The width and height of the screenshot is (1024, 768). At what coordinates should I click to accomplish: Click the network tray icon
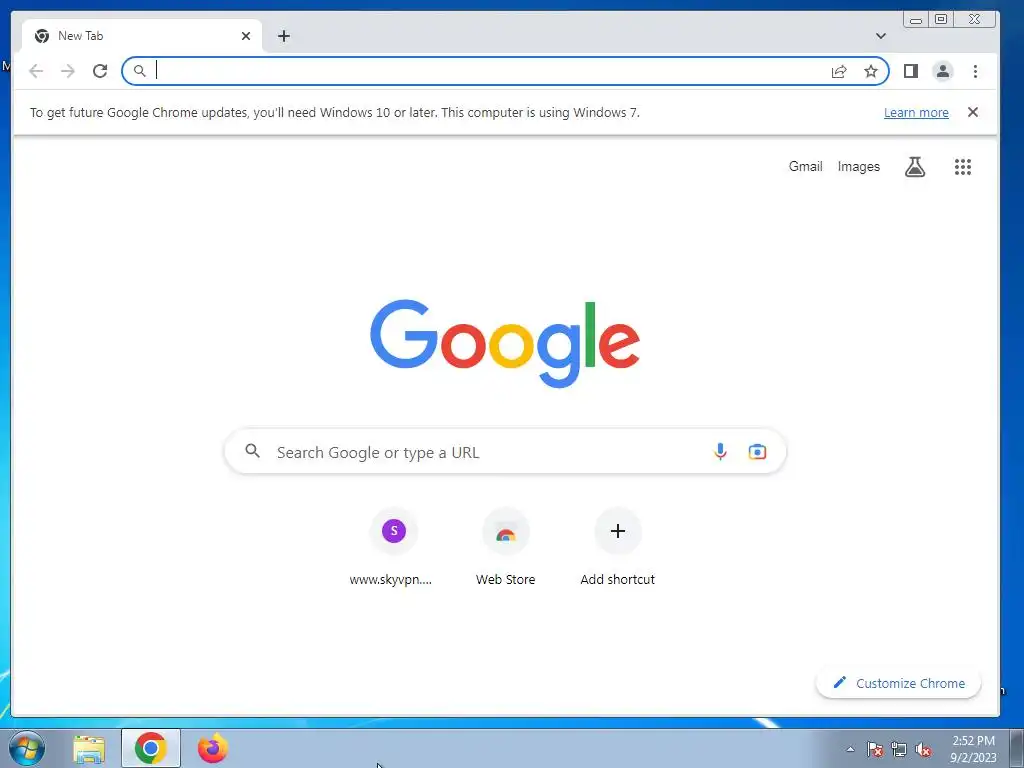(x=899, y=749)
